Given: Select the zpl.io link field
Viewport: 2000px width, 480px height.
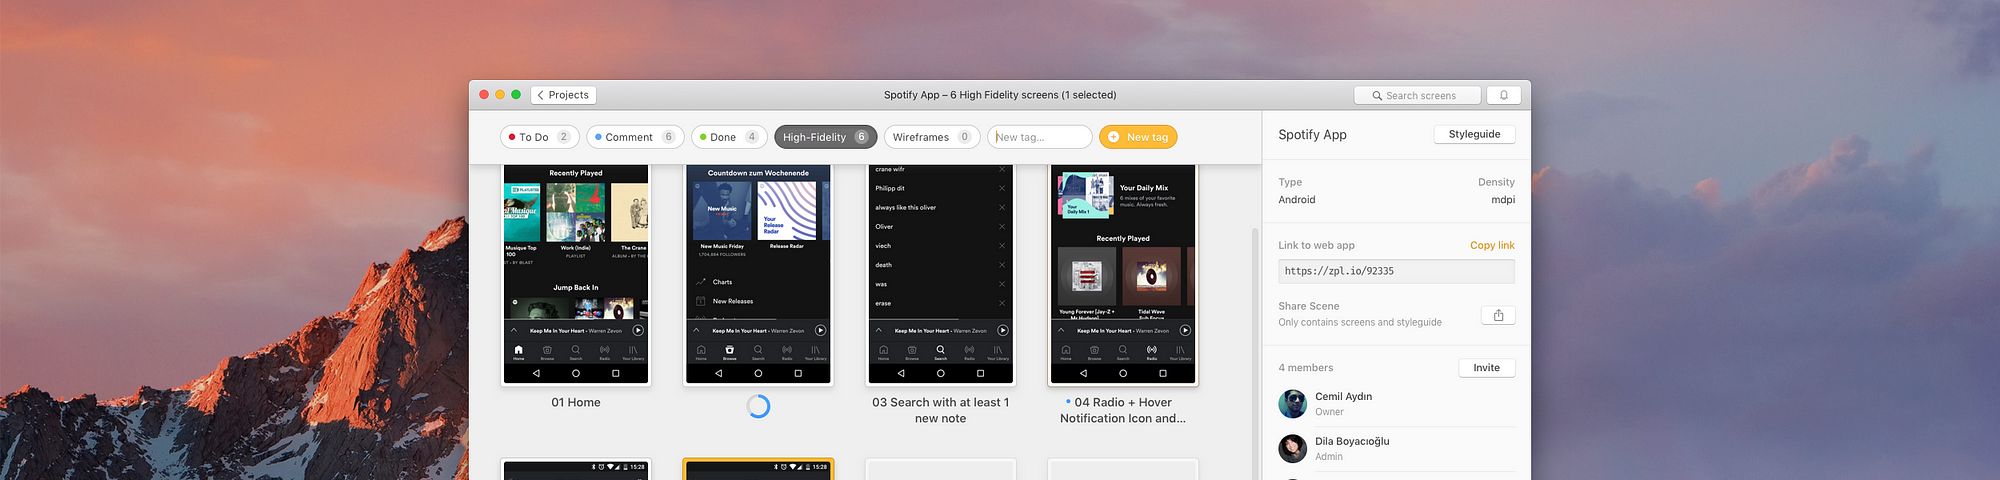Looking at the screenshot, I should tap(1396, 271).
